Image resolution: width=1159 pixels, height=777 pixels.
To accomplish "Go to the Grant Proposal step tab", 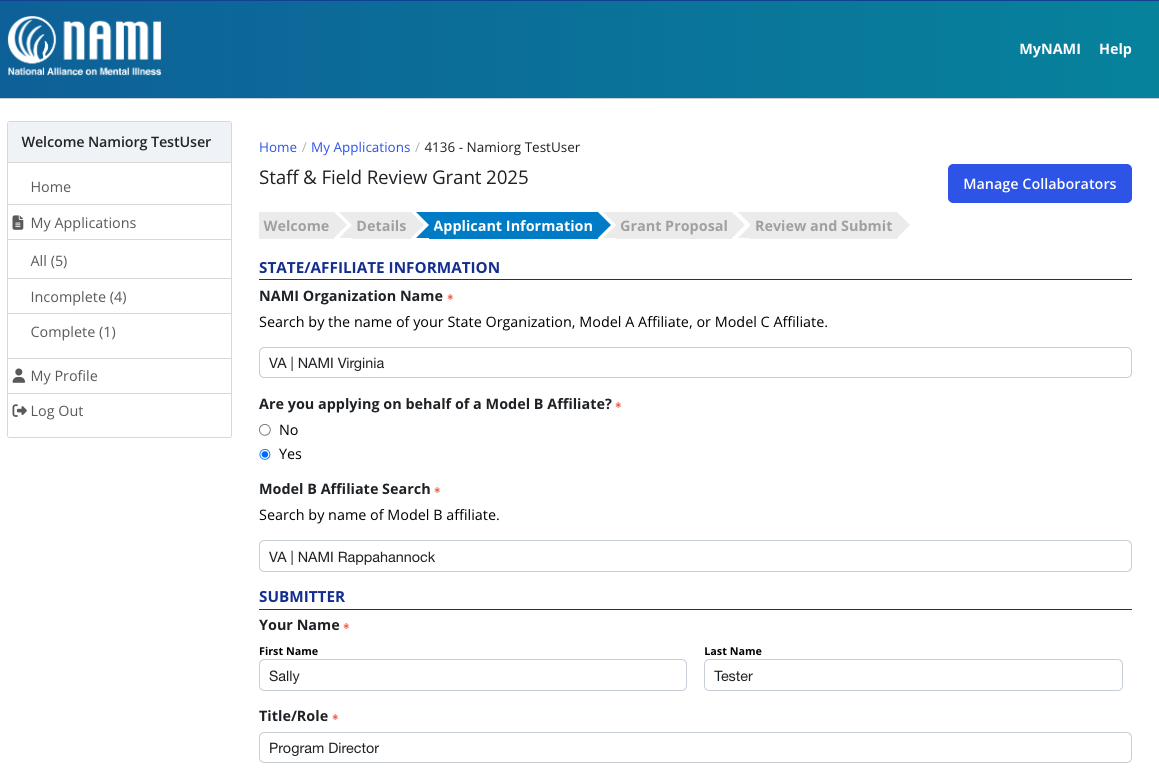I will click(x=673, y=225).
